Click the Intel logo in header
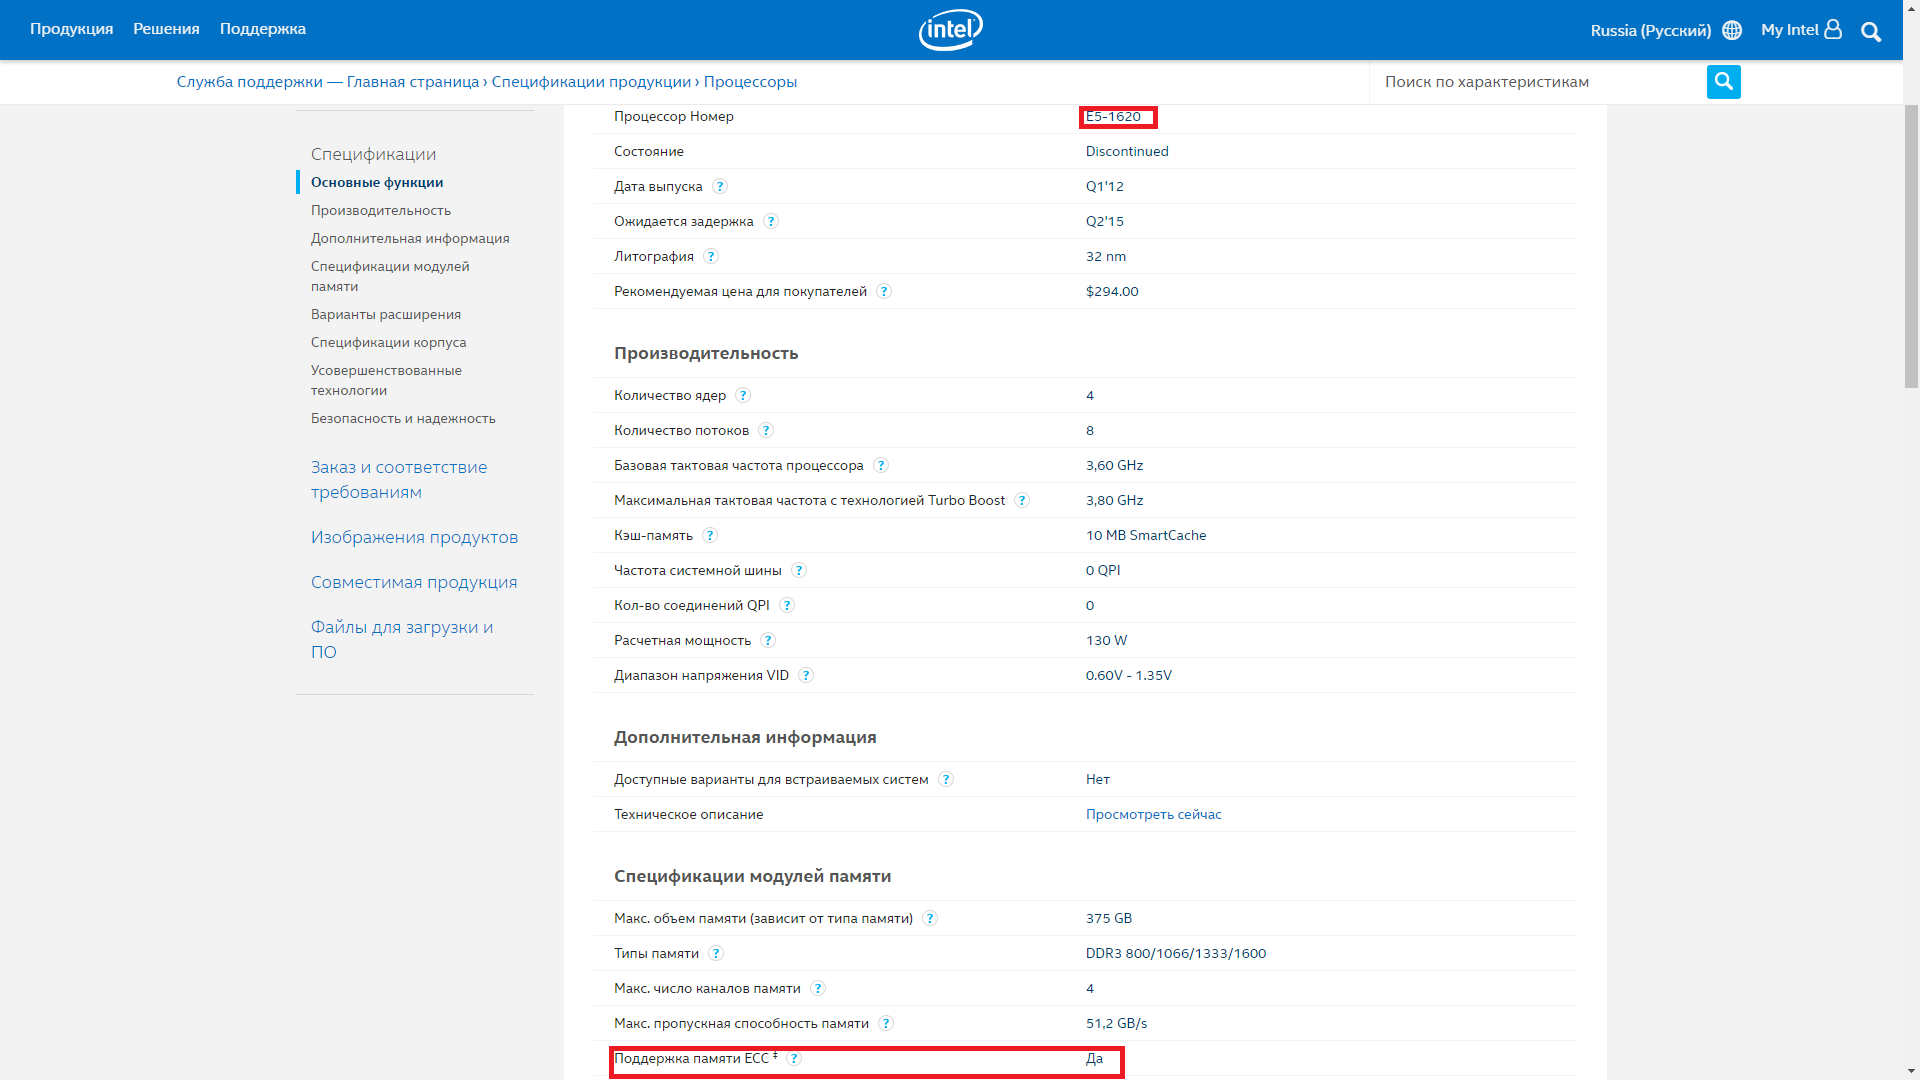Screen dimensions: 1920x1080 pos(950,30)
